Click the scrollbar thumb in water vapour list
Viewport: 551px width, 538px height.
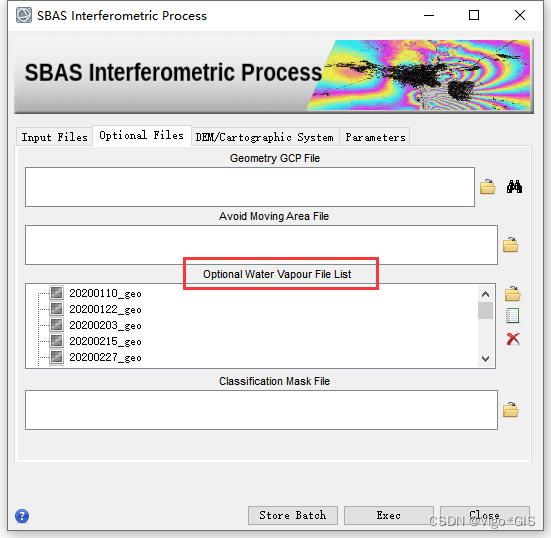(x=486, y=311)
